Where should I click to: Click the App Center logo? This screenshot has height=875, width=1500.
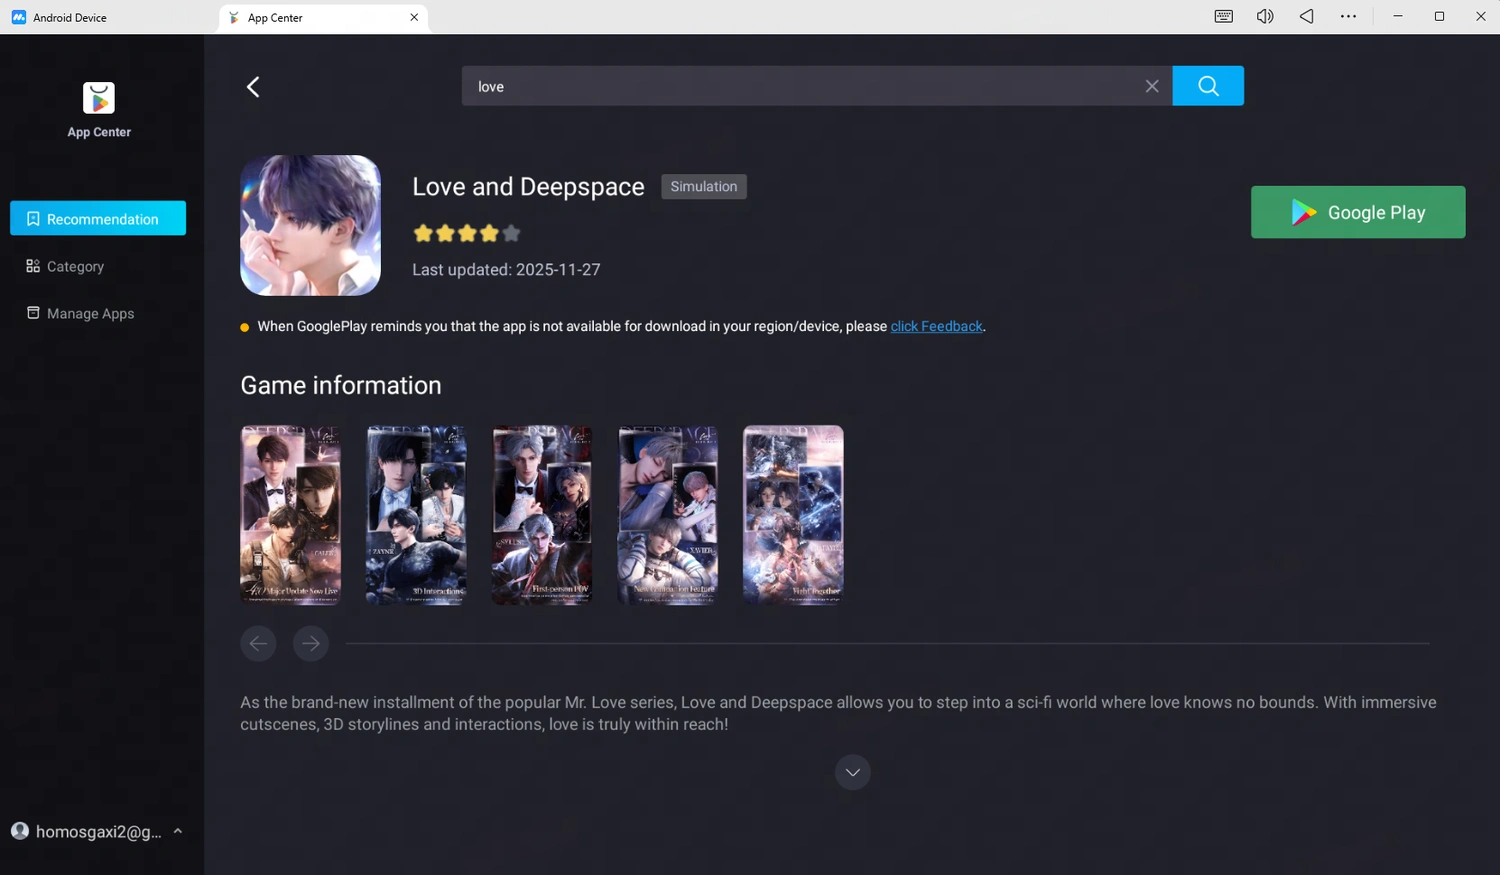pos(98,98)
